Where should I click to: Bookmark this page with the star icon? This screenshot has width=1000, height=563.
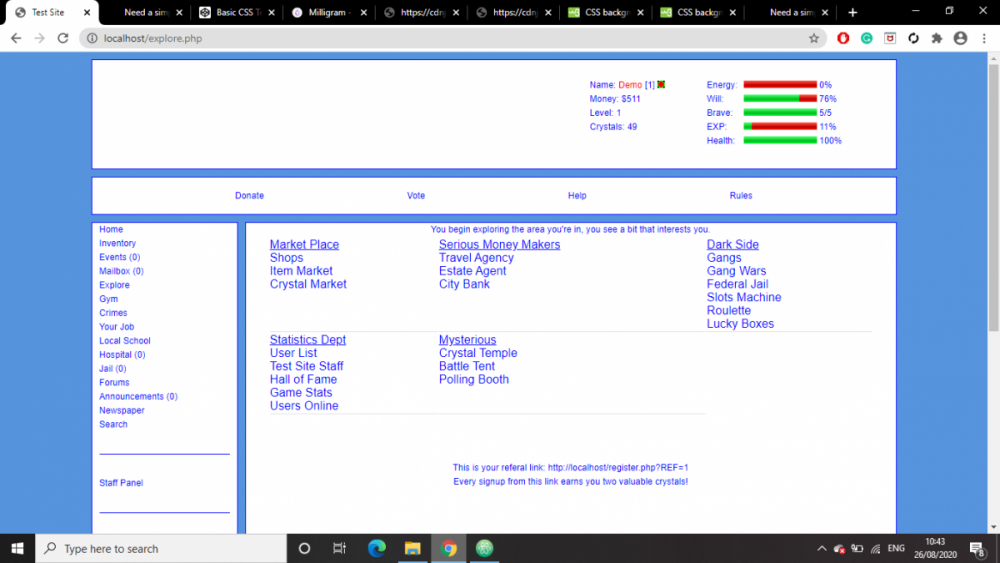click(x=814, y=38)
